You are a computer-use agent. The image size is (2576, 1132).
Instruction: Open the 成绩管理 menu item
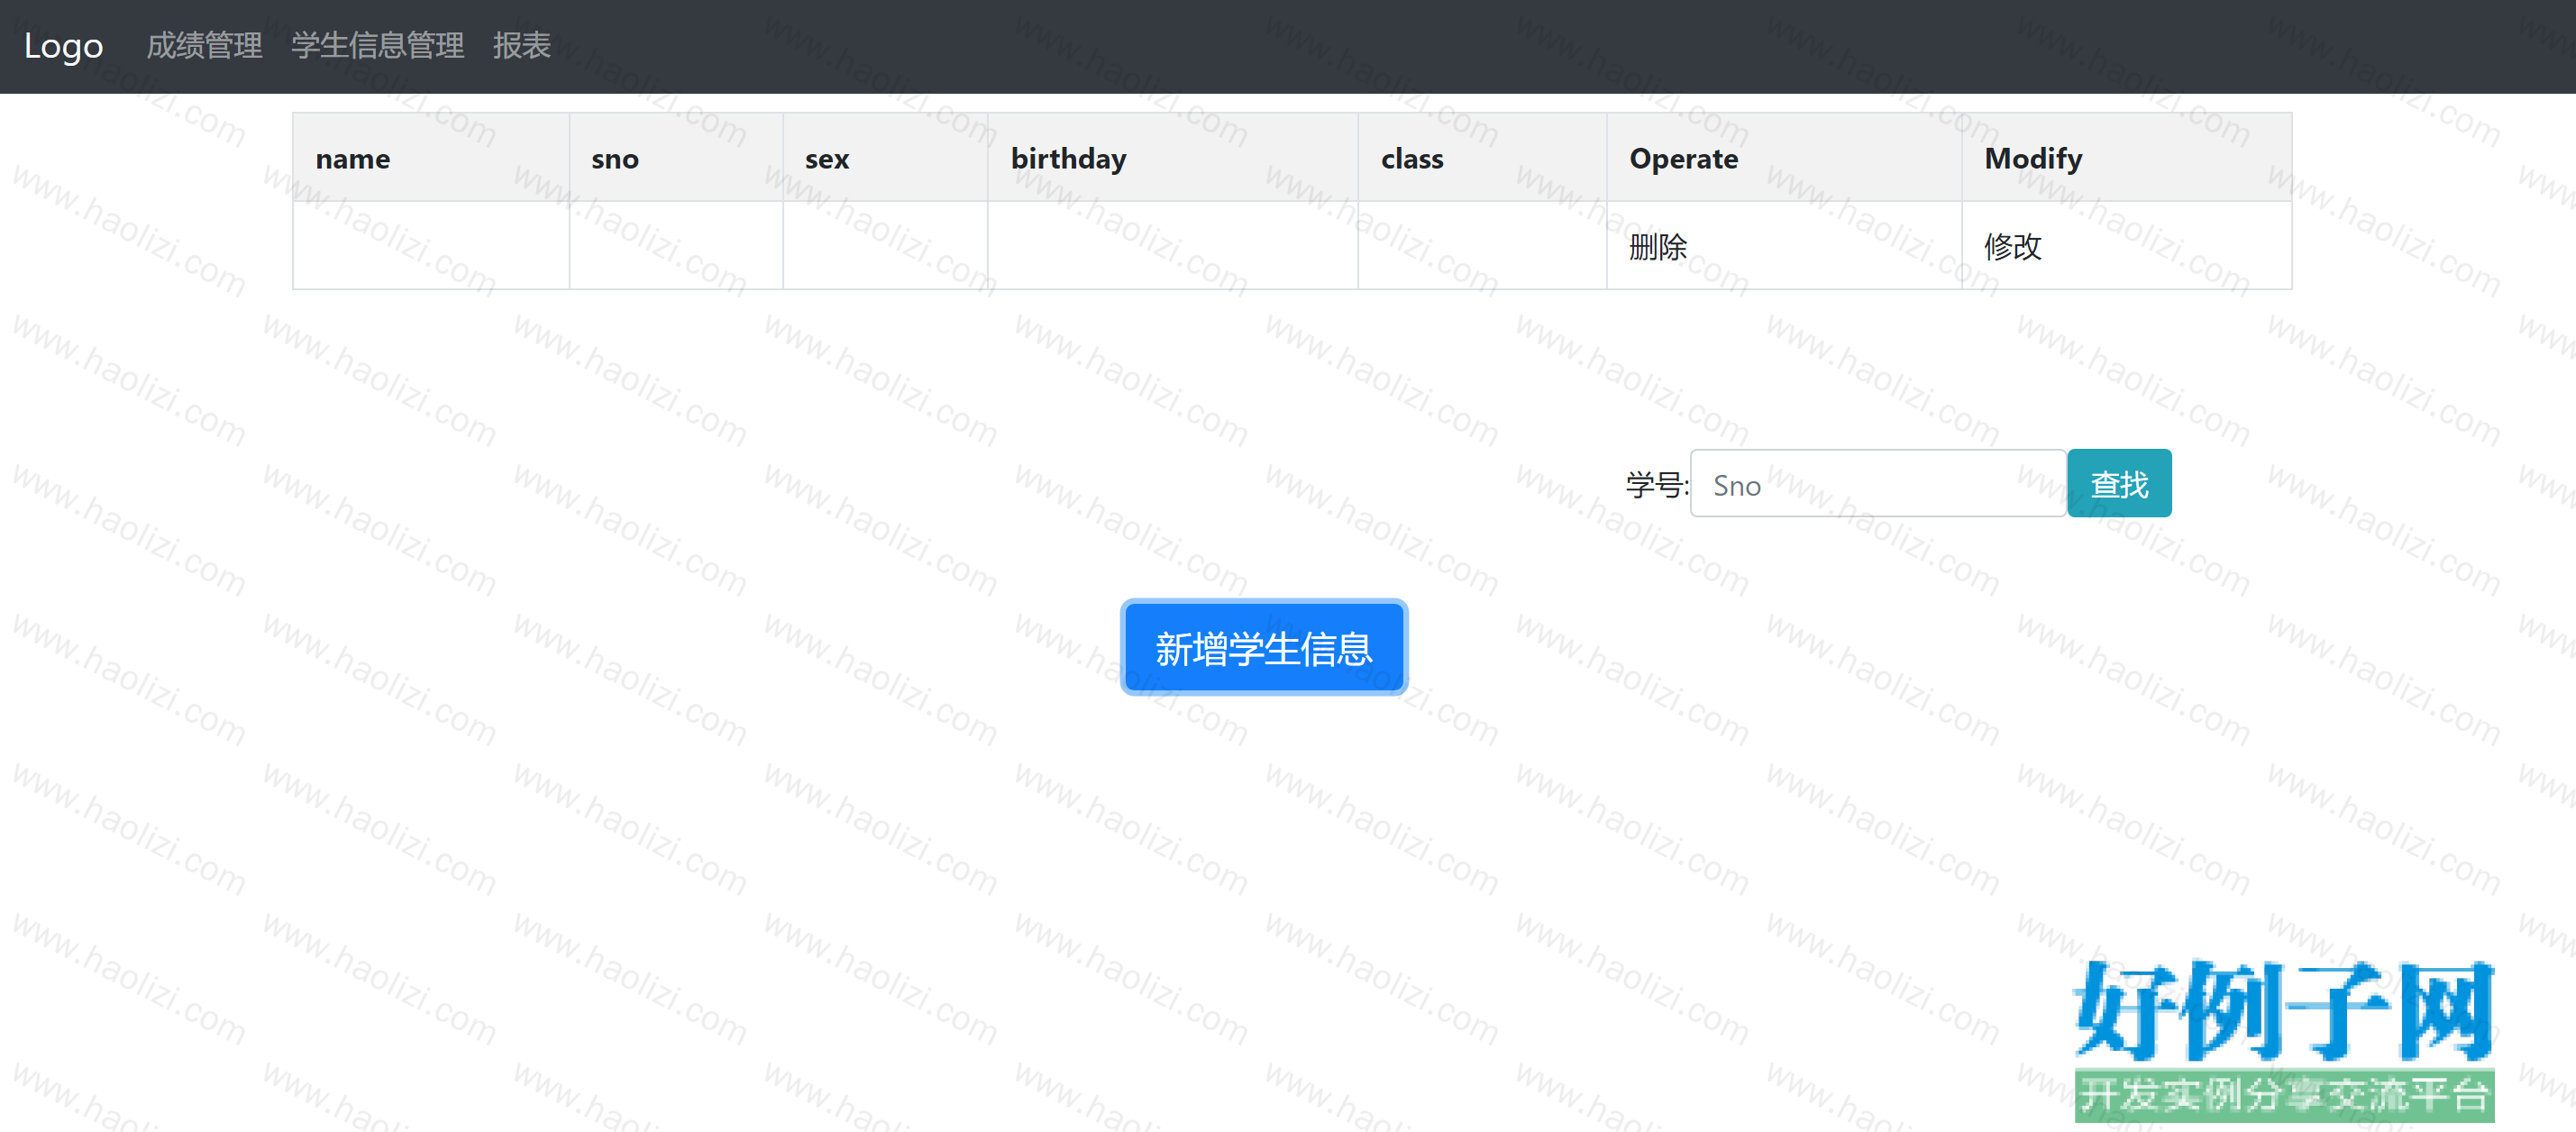[x=204, y=46]
